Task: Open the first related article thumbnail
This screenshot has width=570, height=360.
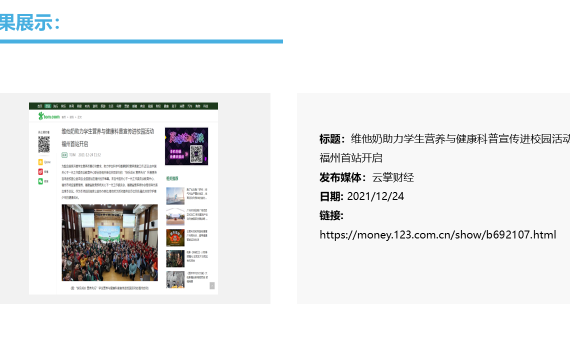Action: (175, 196)
